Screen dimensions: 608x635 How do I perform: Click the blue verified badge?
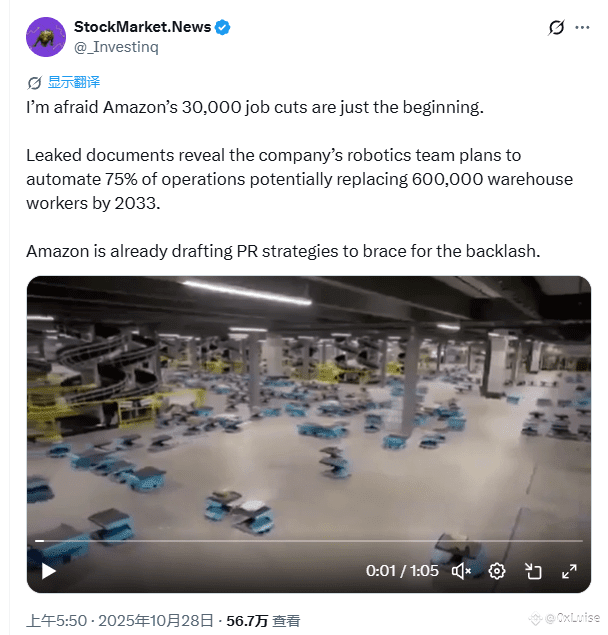[x=222, y=28]
